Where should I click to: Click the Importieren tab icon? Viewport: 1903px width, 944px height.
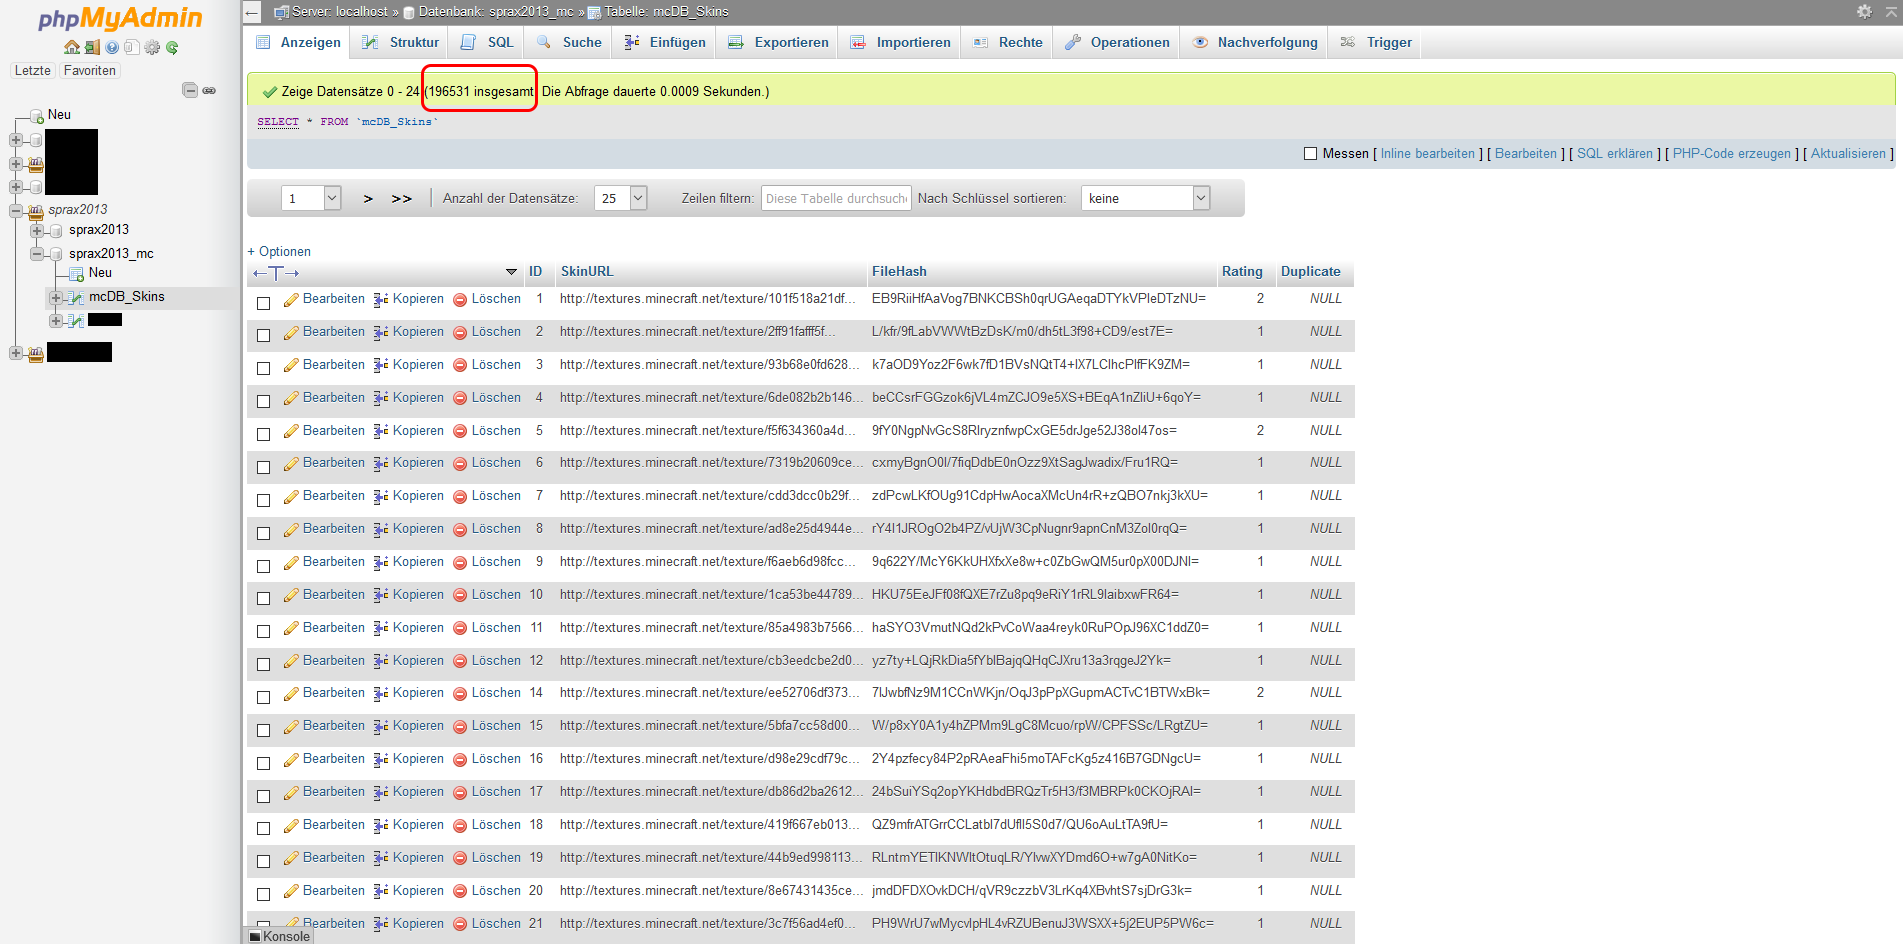click(x=858, y=42)
